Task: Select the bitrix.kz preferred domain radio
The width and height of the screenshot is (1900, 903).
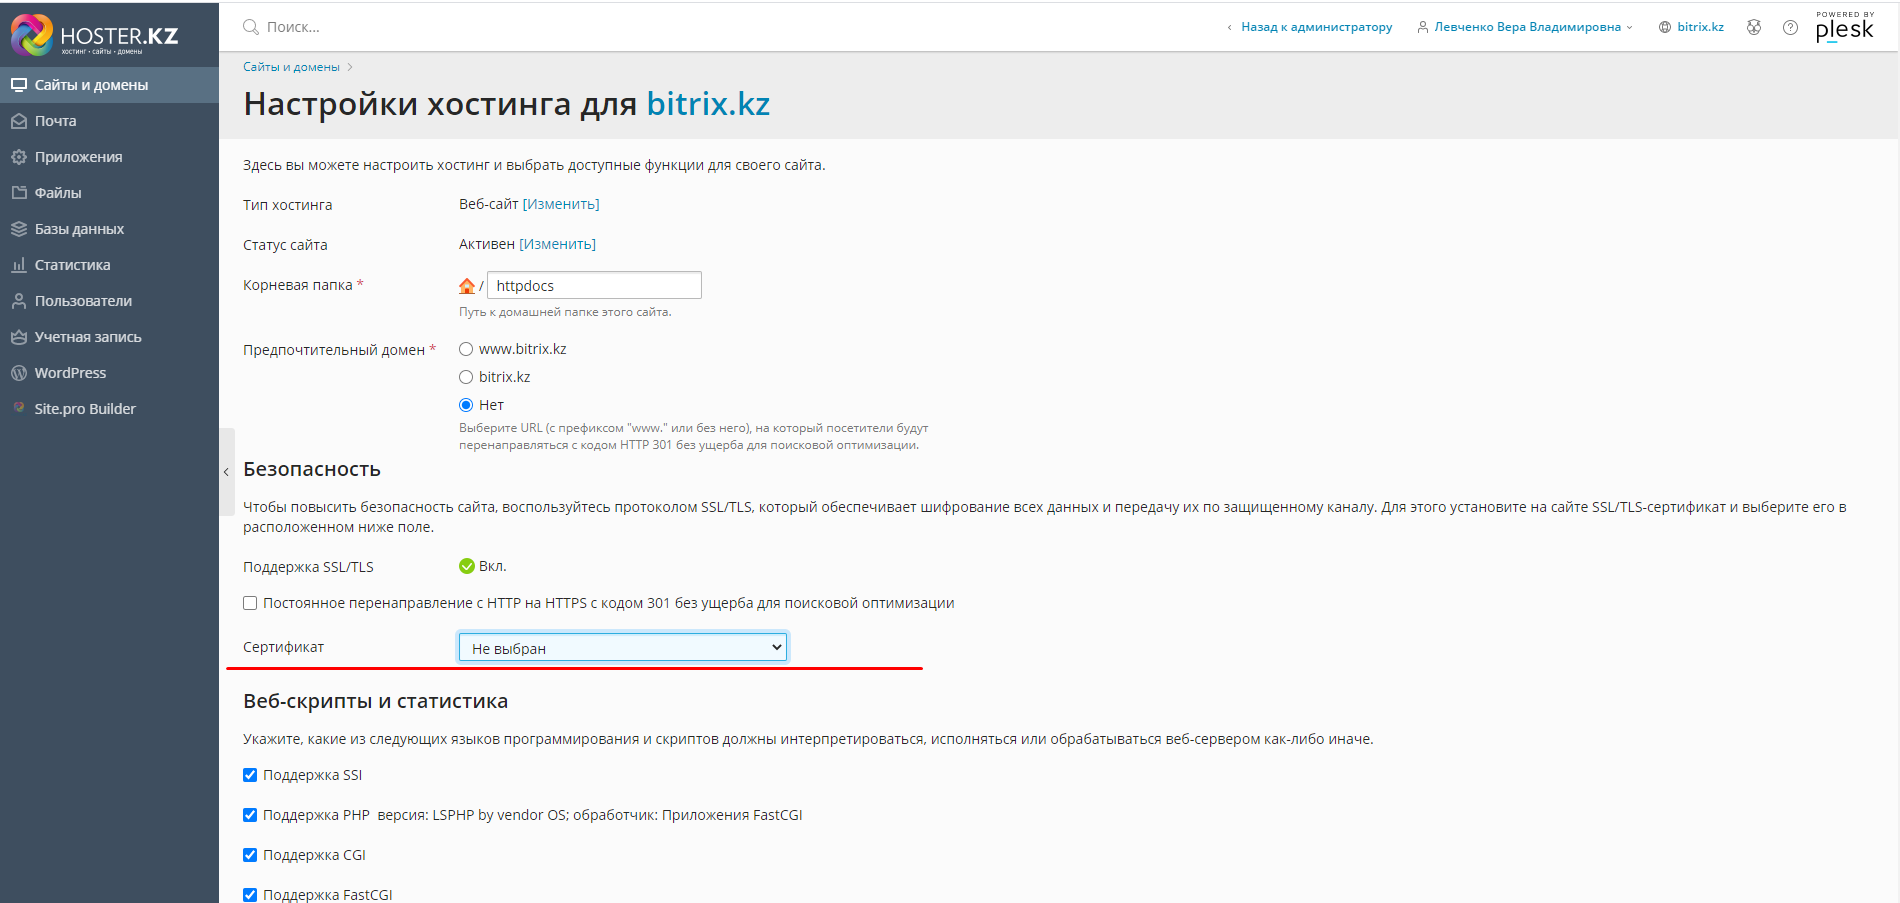Action: coord(466,377)
